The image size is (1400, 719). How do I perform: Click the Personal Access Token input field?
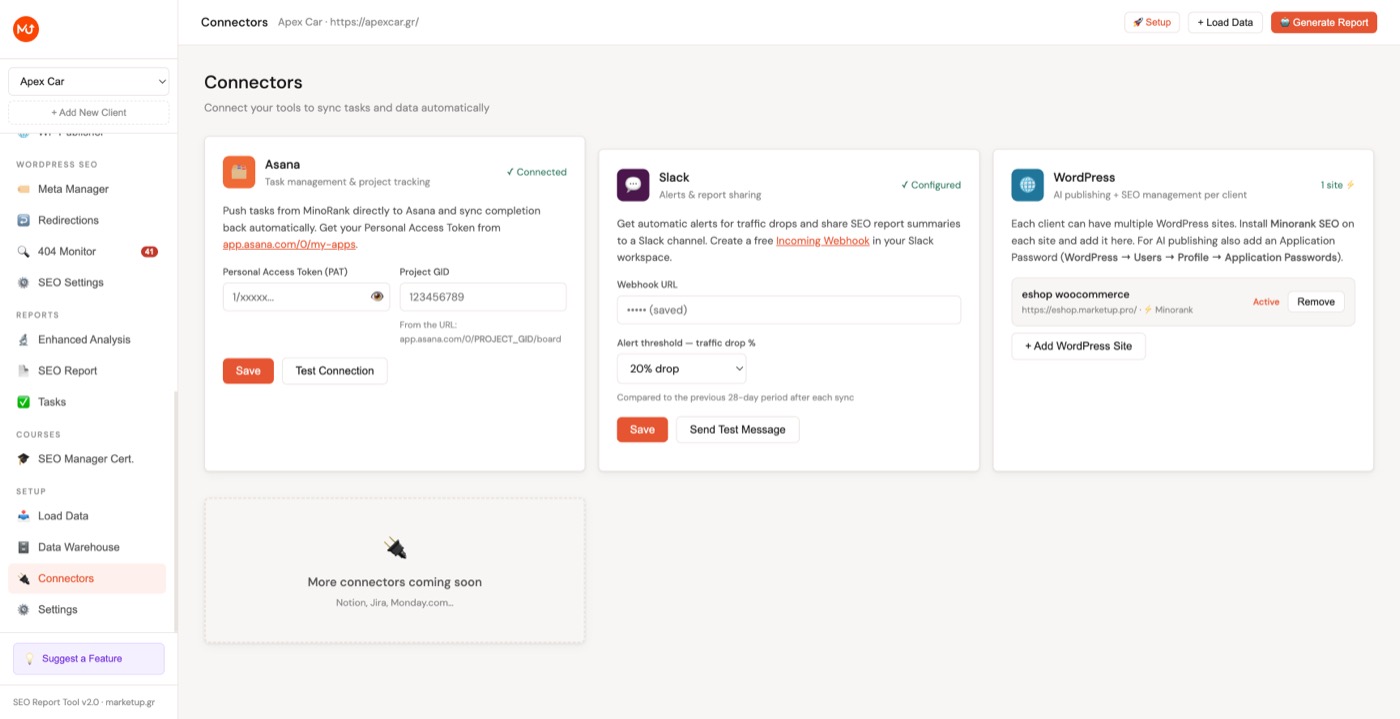[306, 297]
